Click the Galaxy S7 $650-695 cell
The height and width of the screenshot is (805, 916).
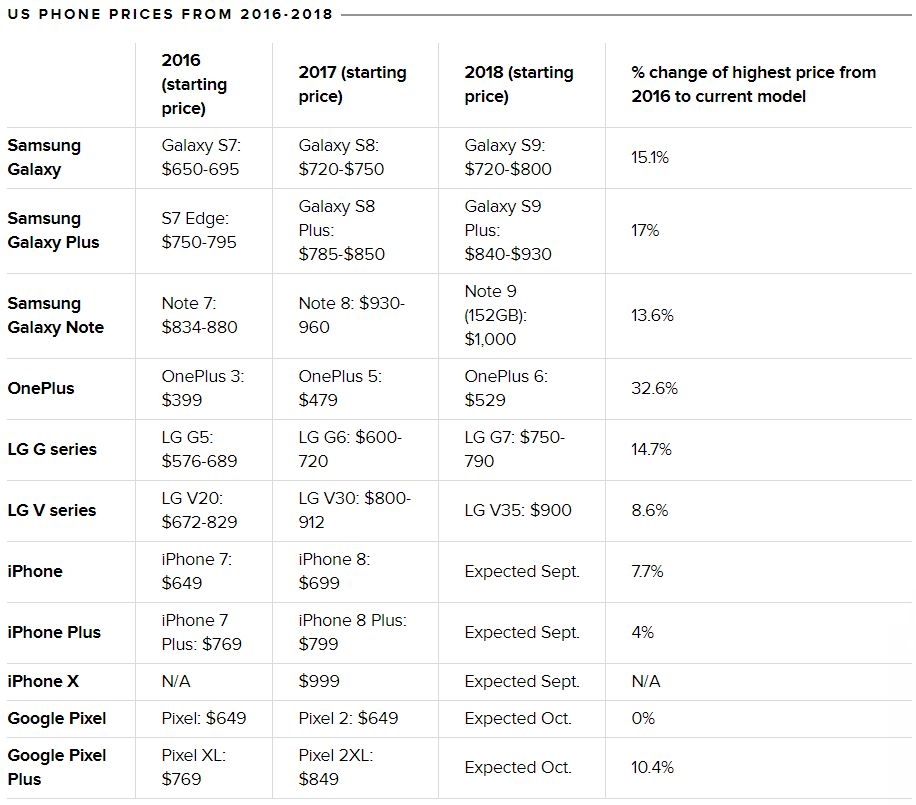pos(201,157)
